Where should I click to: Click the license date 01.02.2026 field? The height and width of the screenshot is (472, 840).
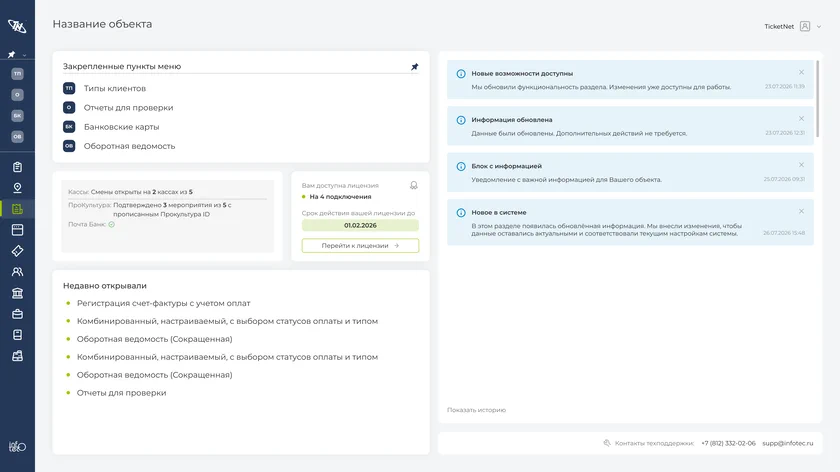tap(360, 226)
